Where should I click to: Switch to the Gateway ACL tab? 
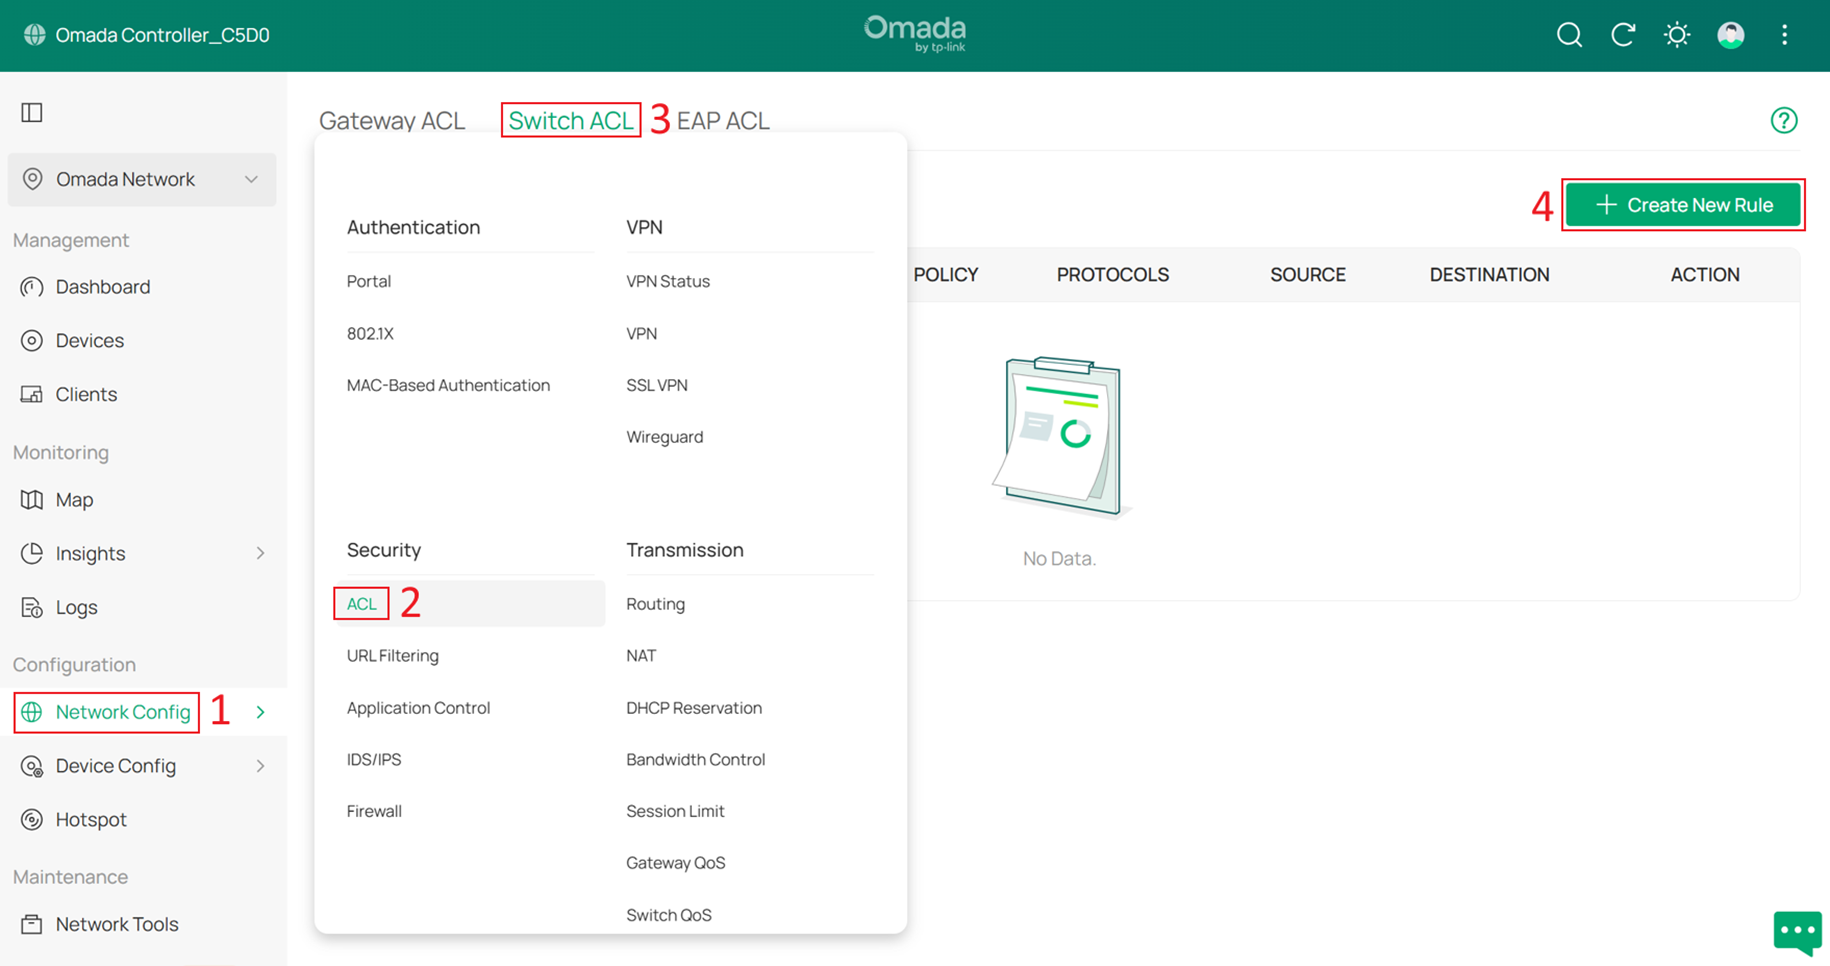point(392,121)
